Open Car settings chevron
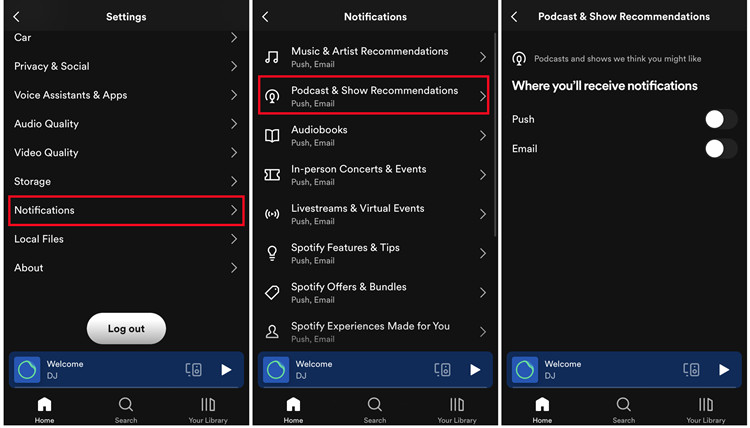750x428 pixels. [x=234, y=37]
